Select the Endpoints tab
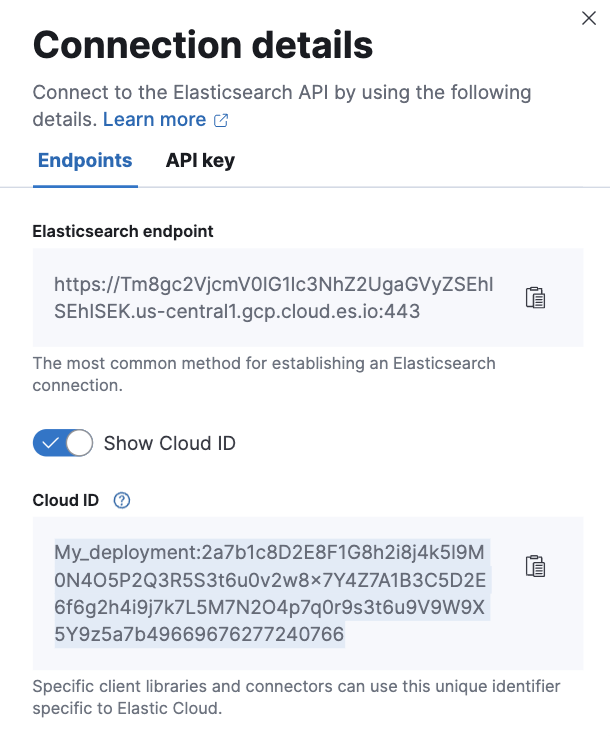Image resolution: width=610 pixels, height=736 pixels. tap(85, 161)
